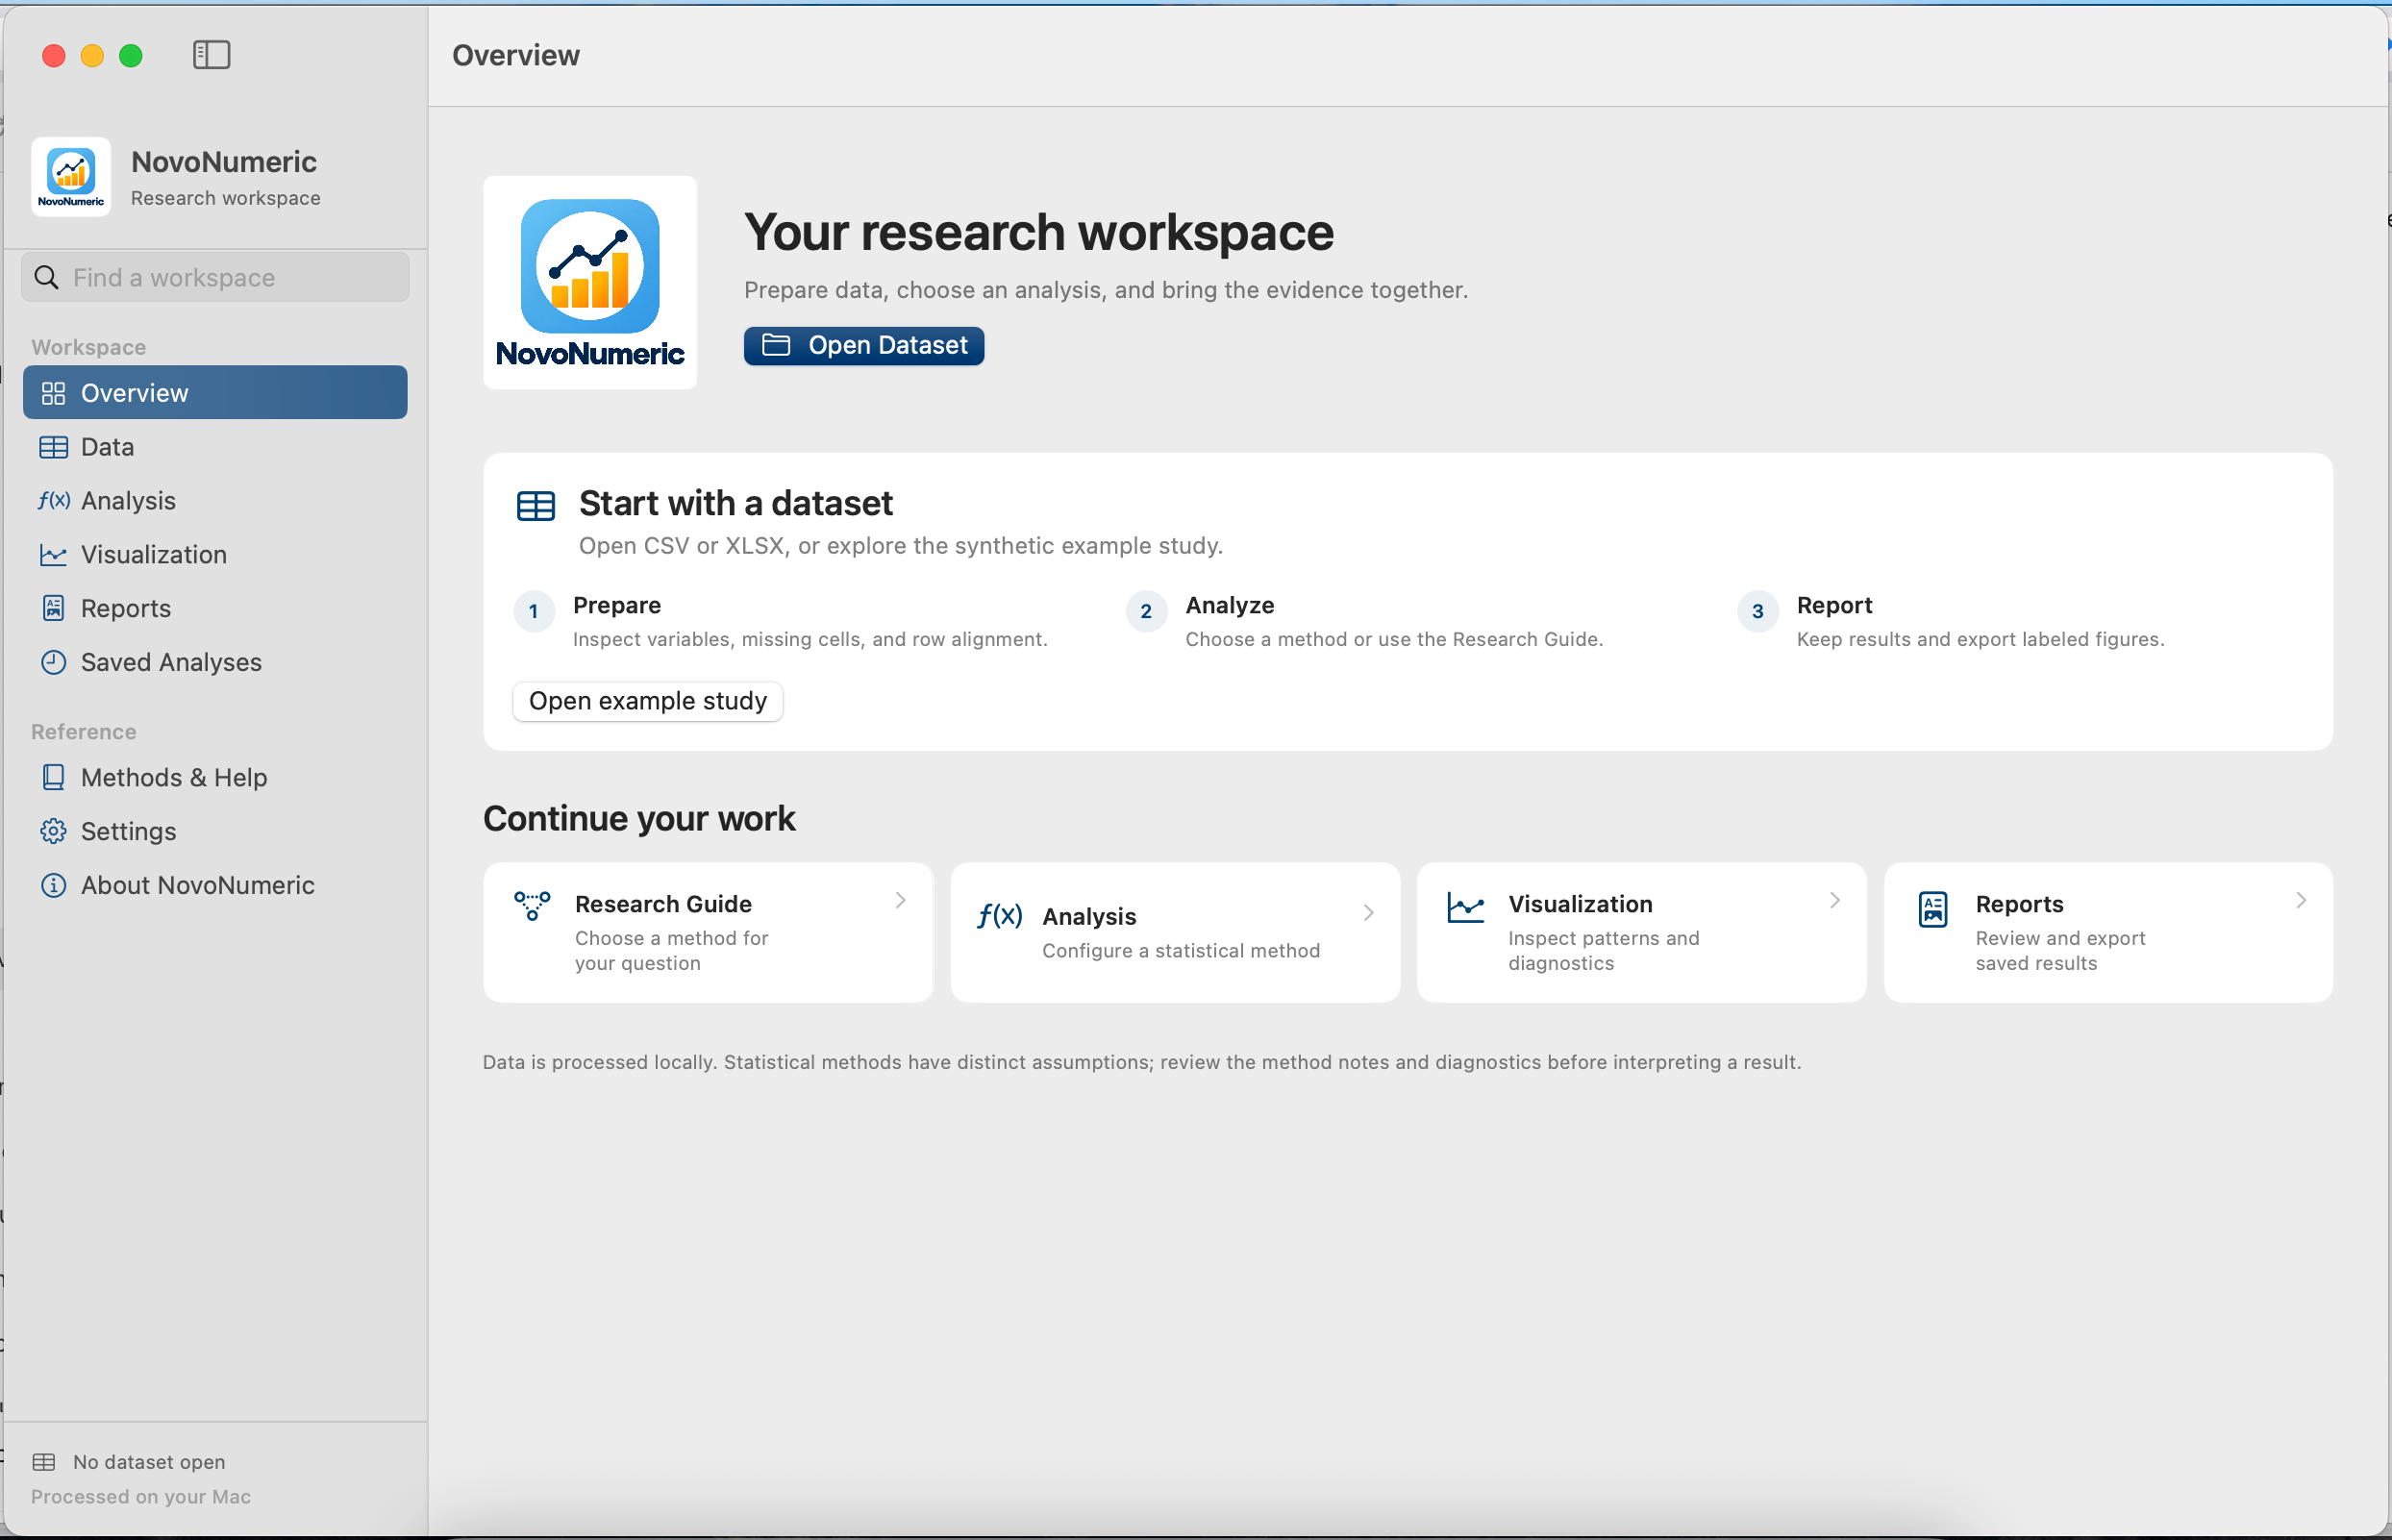Click the Overview grid icon in the sidebar
The image size is (2392, 1540).
click(x=53, y=393)
